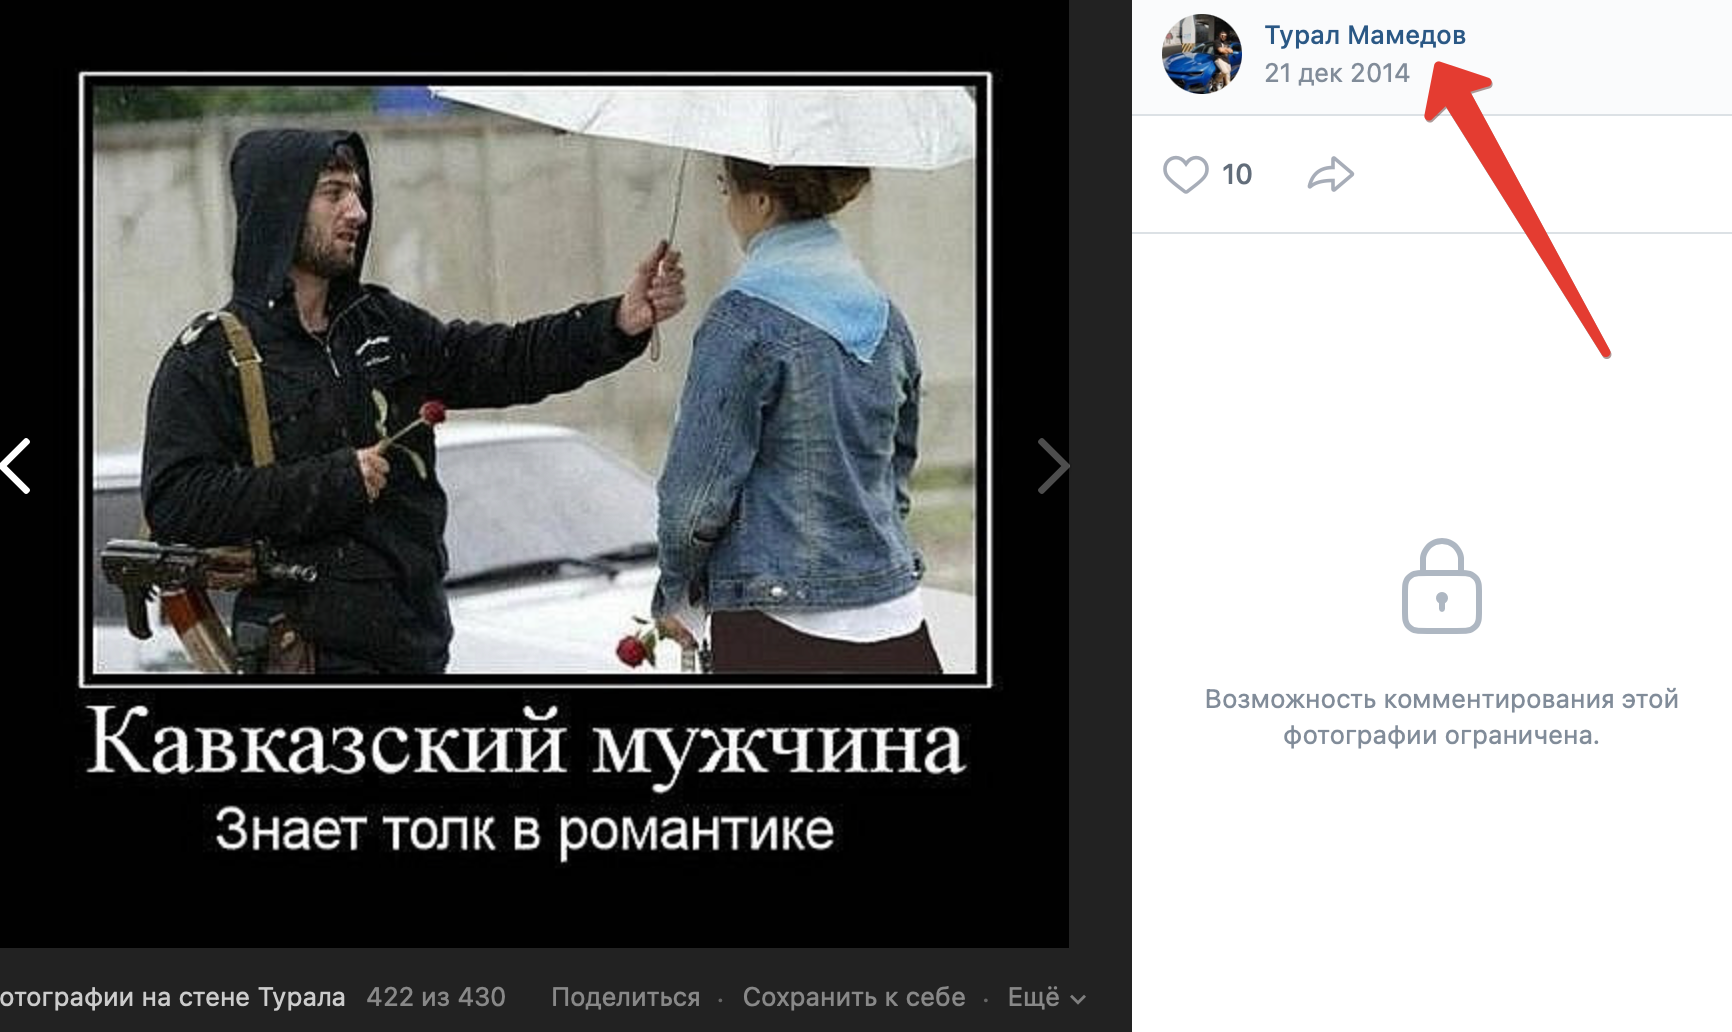Click the Знает толк в романтике subtitle
This screenshot has width=1732, height=1032.
[524, 830]
